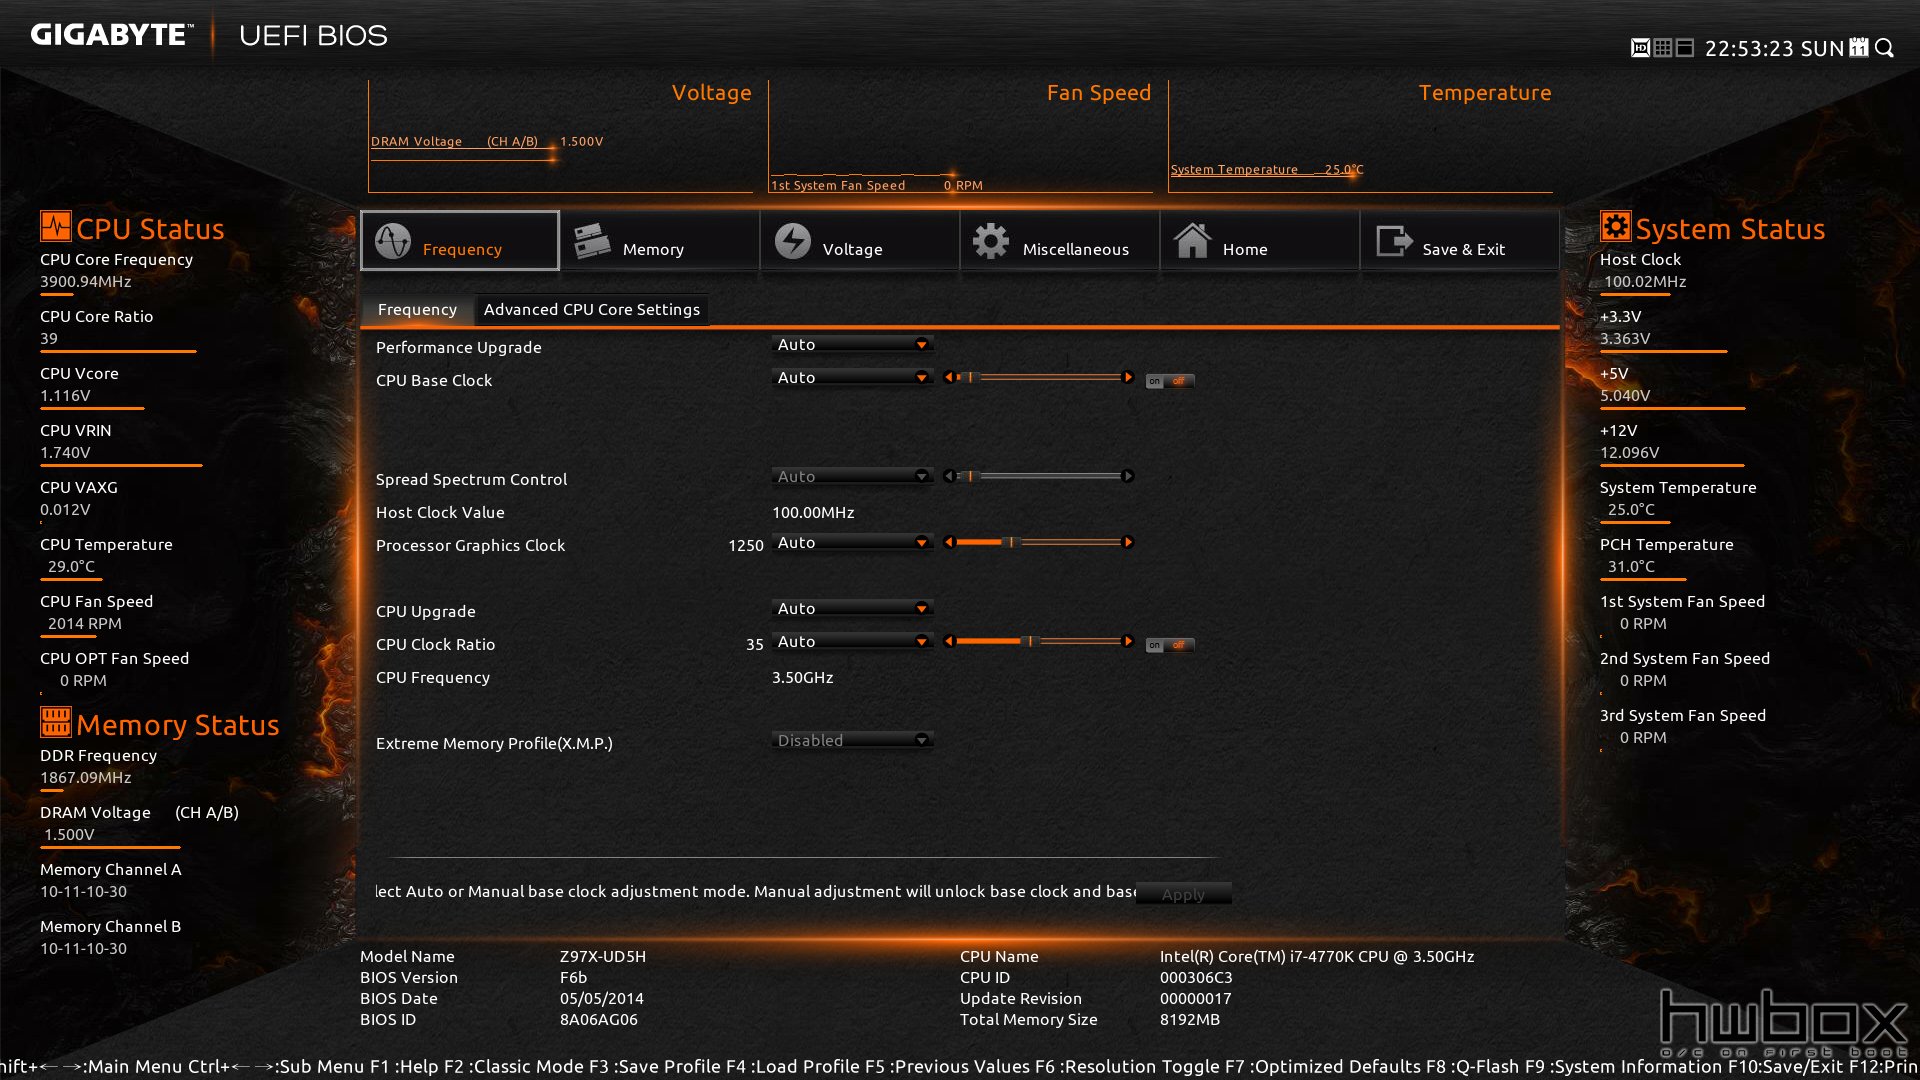1920x1080 pixels.
Task: Toggle the CPU Clock Ratio on/off switch
Action: pos(1170,645)
